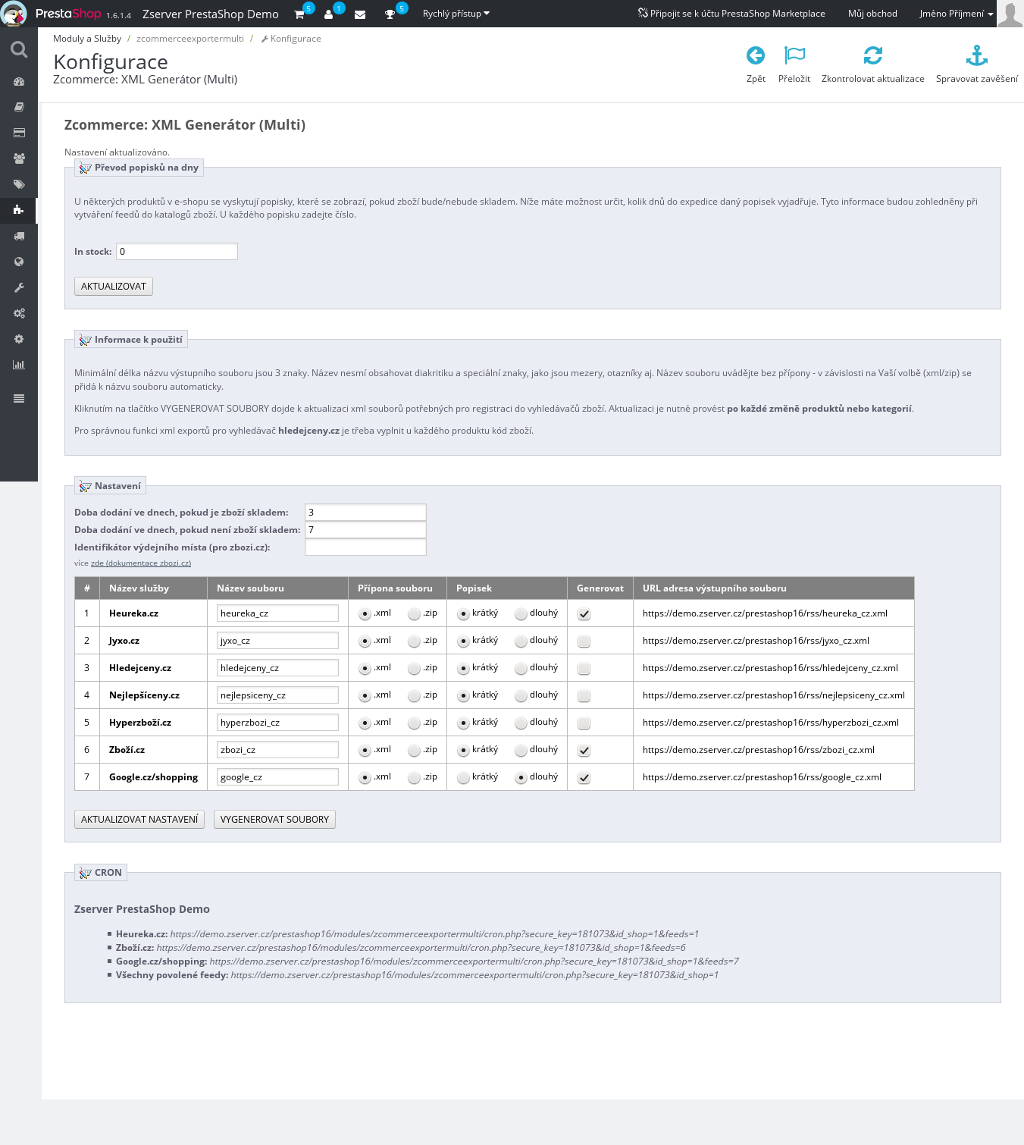
Task: Click the Identifikátor výdejního místa field
Action: (x=365, y=548)
